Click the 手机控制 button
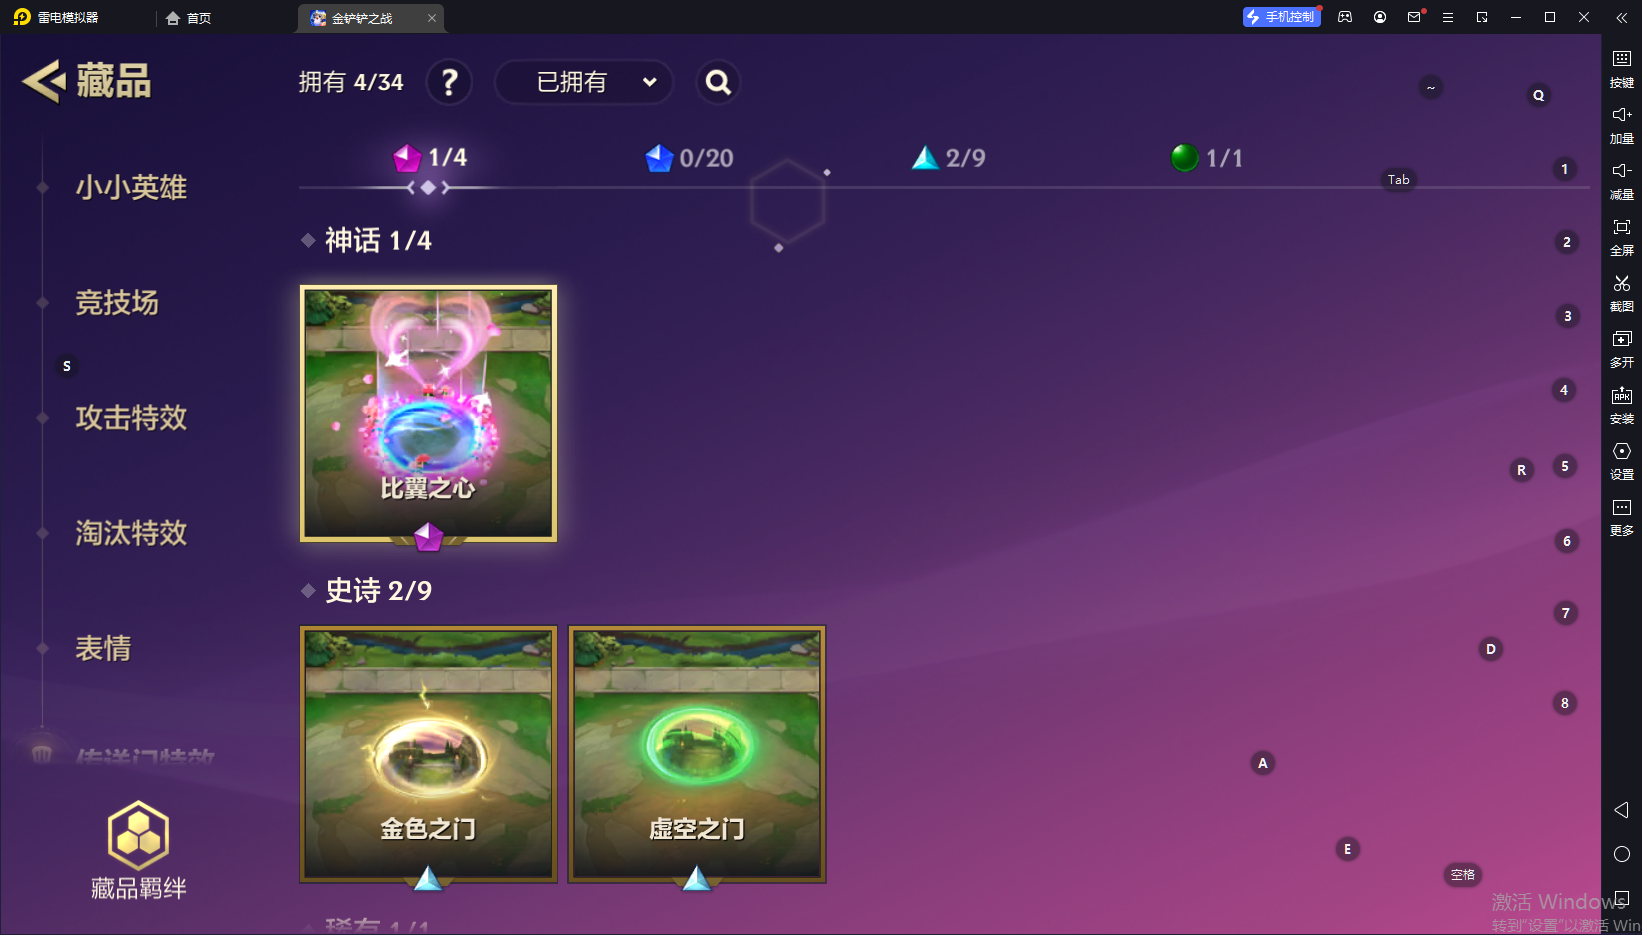 1281,17
